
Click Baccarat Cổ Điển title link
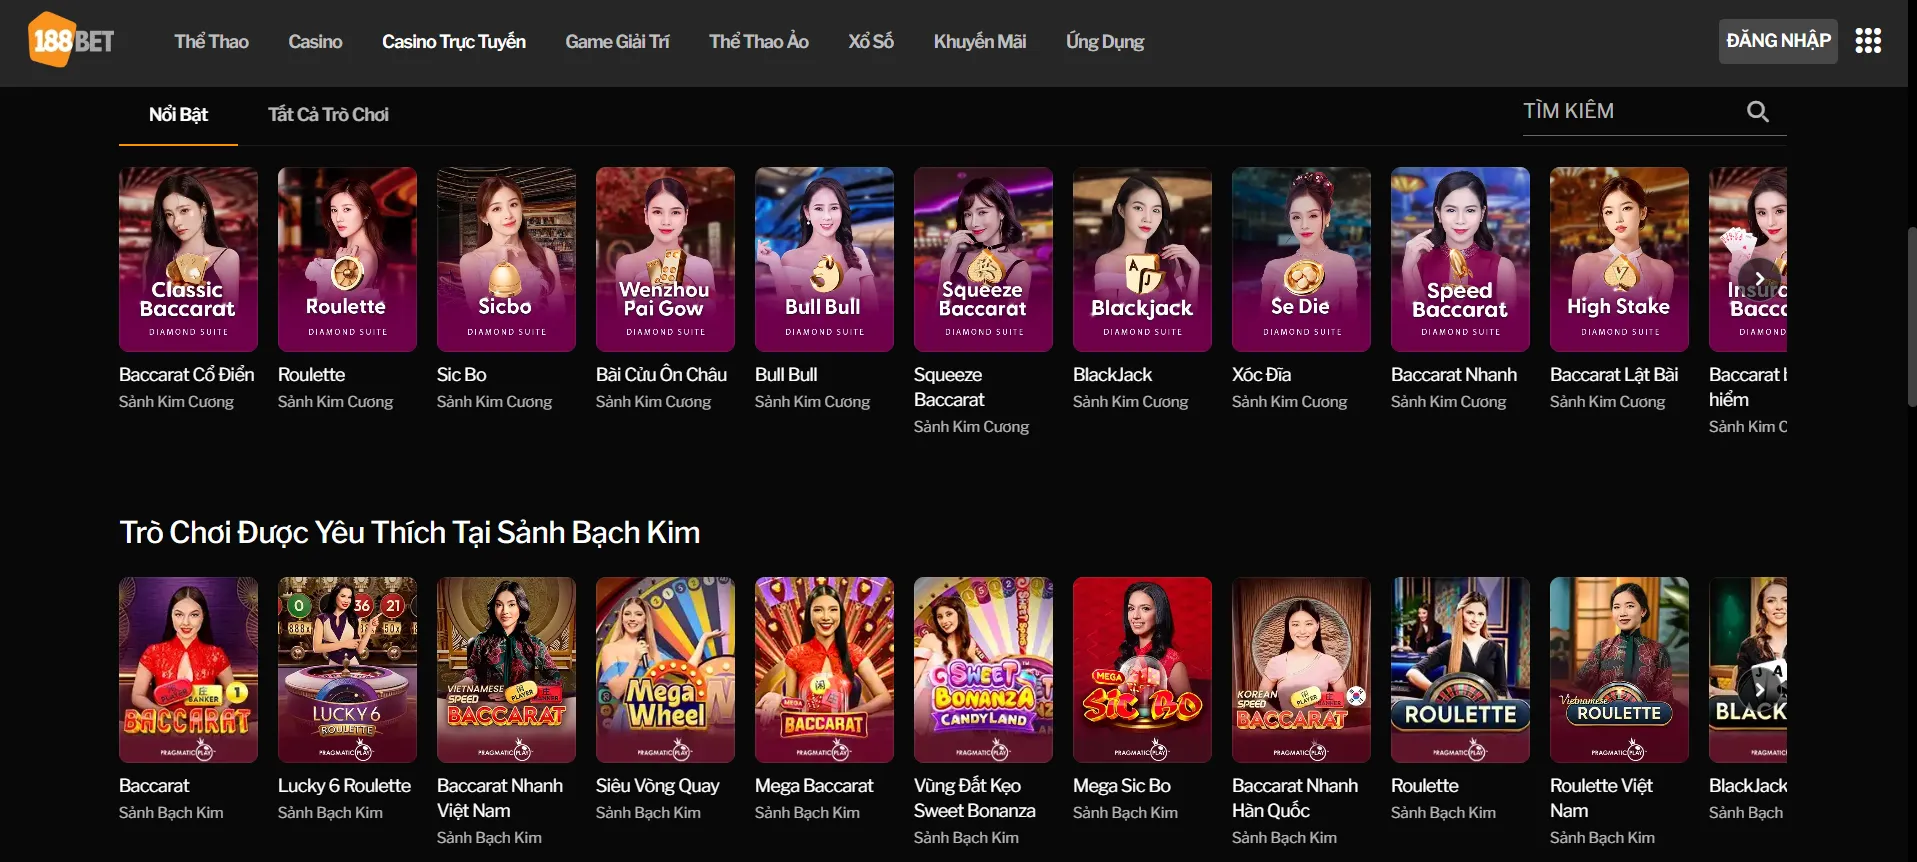pyautogui.click(x=186, y=374)
